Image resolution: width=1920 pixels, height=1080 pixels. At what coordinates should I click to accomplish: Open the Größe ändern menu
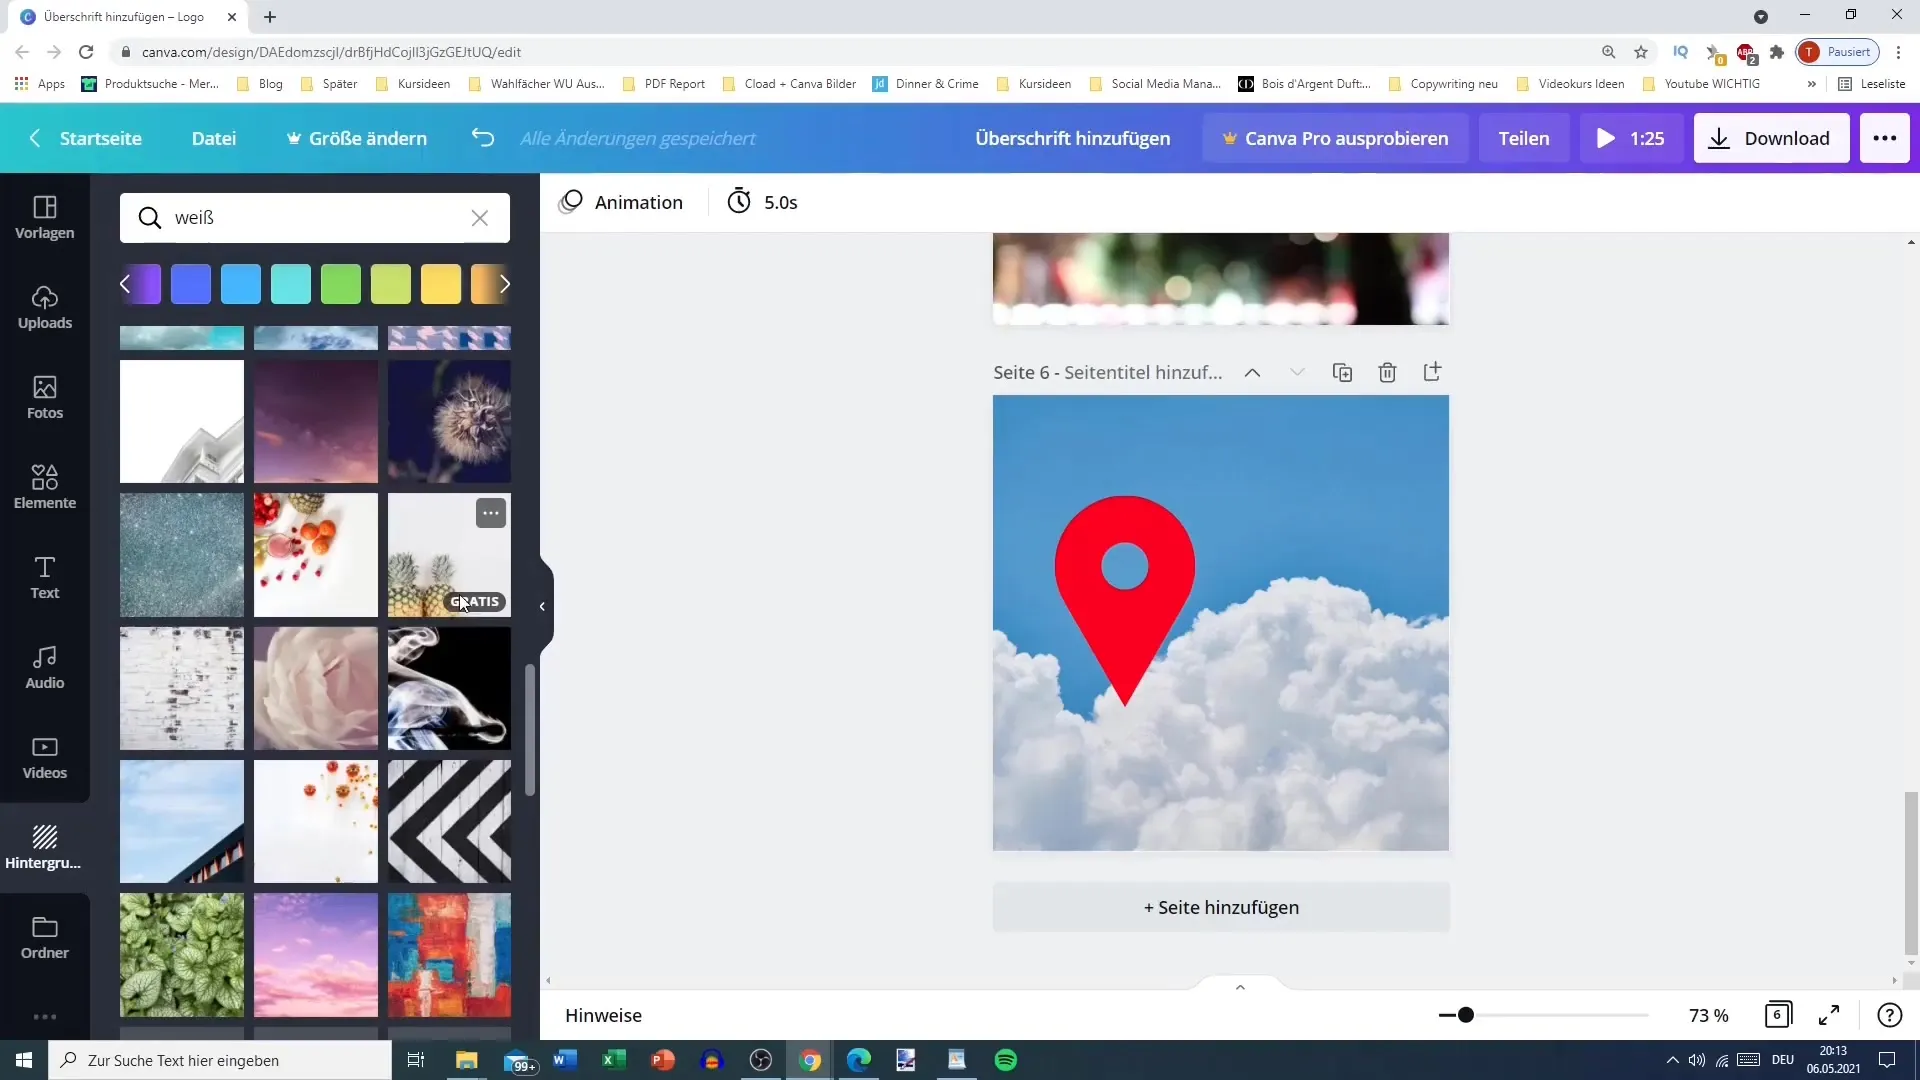(356, 138)
